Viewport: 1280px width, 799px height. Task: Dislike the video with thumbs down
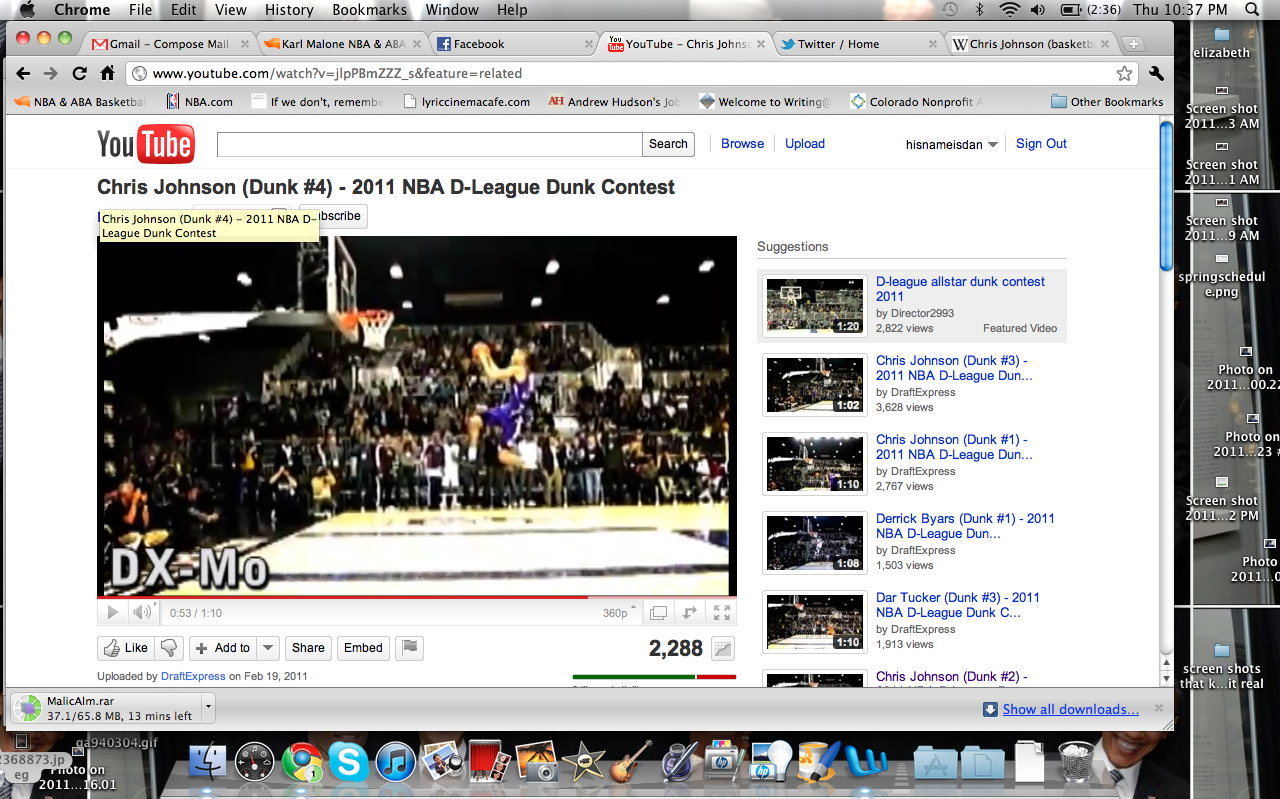click(169, 648)
